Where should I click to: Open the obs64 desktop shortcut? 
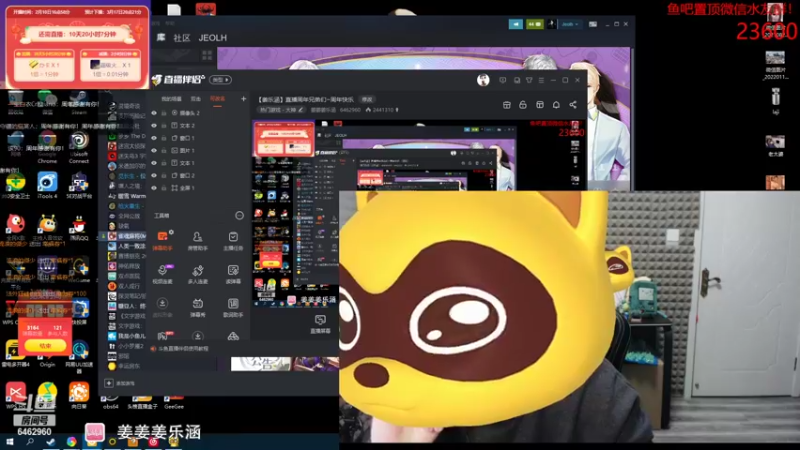pos(110,402)
